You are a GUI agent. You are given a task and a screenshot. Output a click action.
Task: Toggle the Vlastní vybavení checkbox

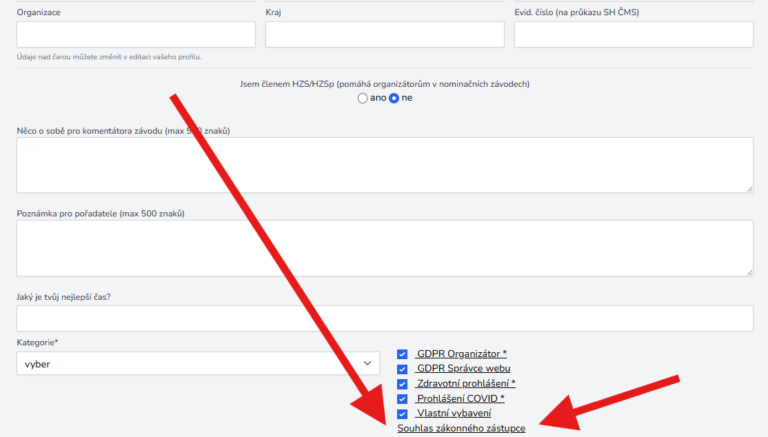click(402, 414)
